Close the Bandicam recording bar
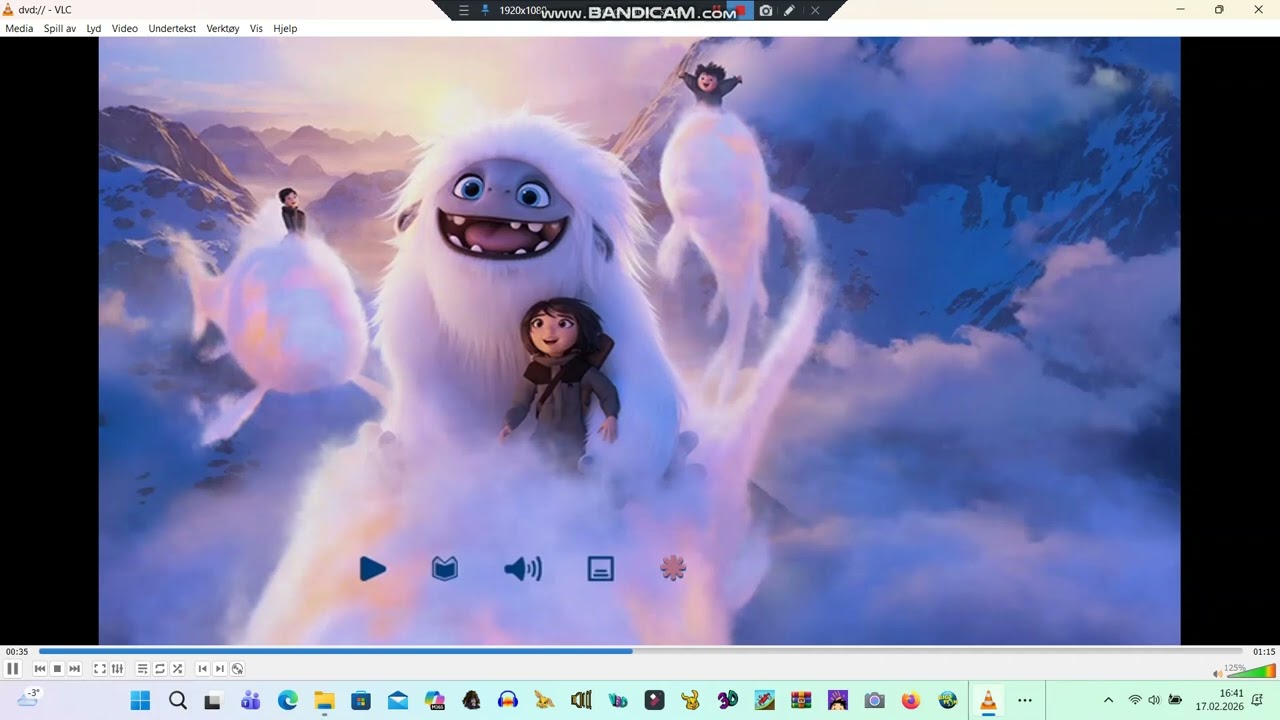 coord(815,10)
